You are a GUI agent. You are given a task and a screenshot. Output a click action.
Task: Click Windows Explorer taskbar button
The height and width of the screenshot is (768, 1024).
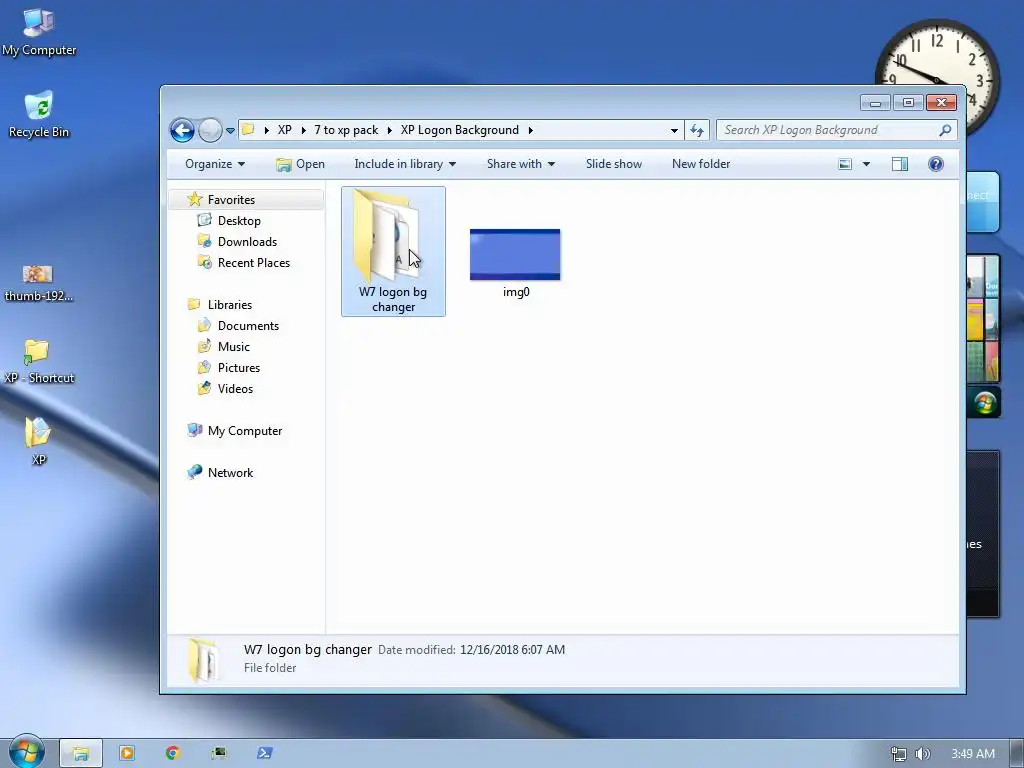click(x=80, y=753)
